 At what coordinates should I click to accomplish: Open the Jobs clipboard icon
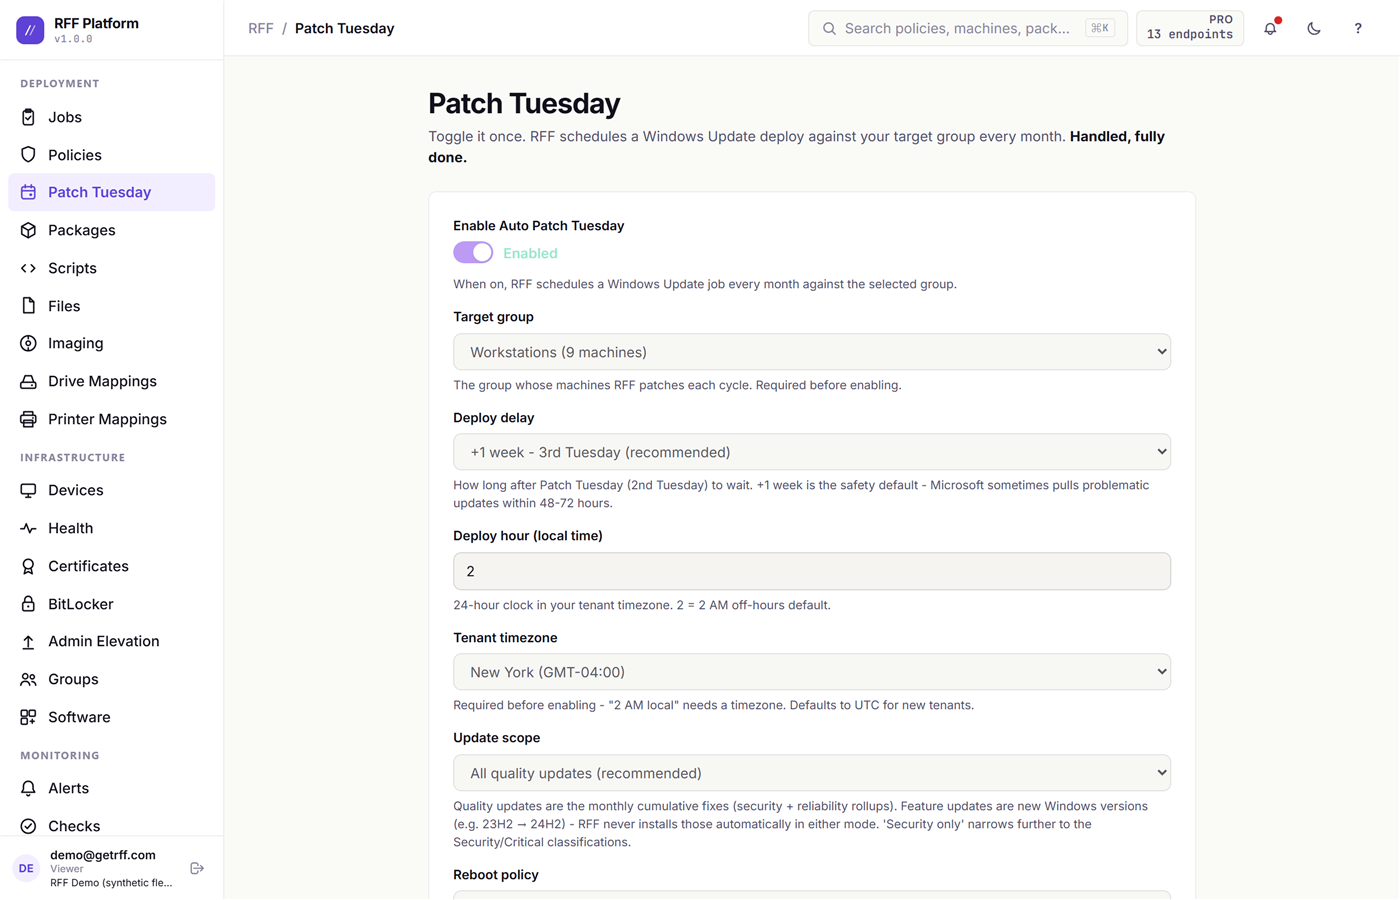28,117
